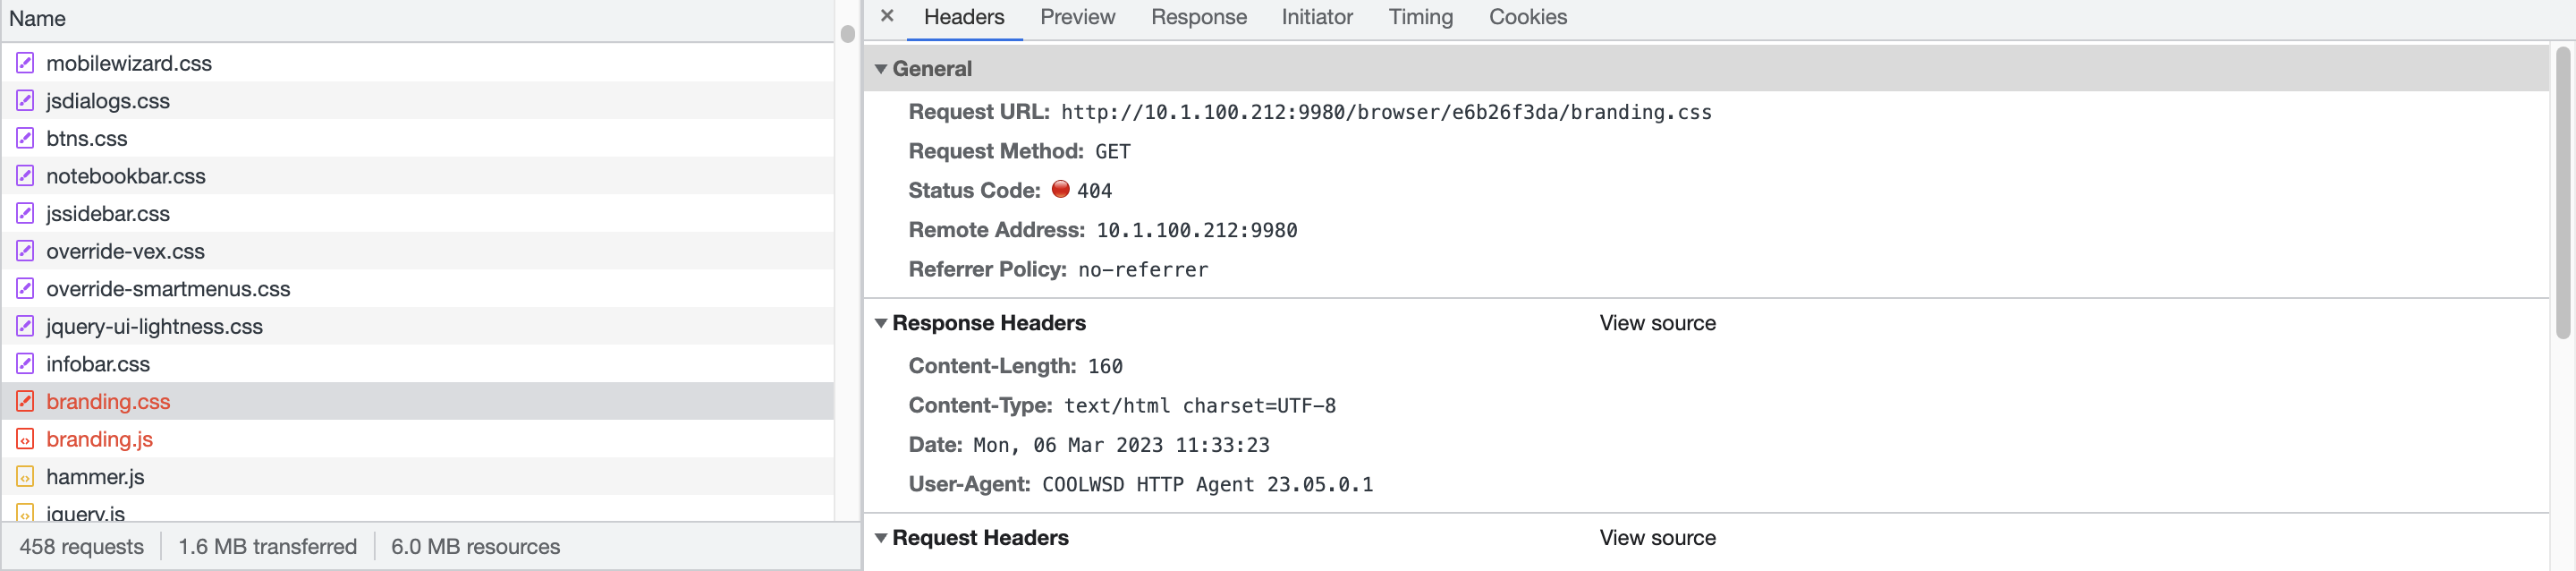Screen dimensions: 2576x571
Task: Select the branding.css request row
Action: [x=109, y=401]
